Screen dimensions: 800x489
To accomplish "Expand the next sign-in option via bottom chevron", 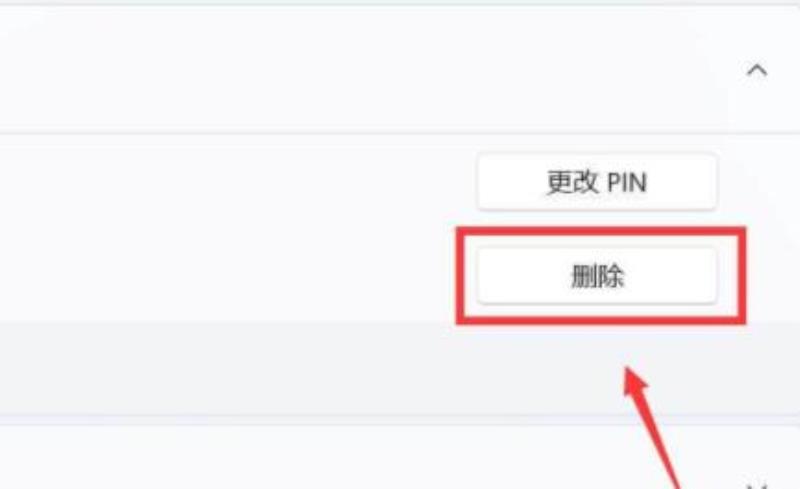I will (757, 485).
